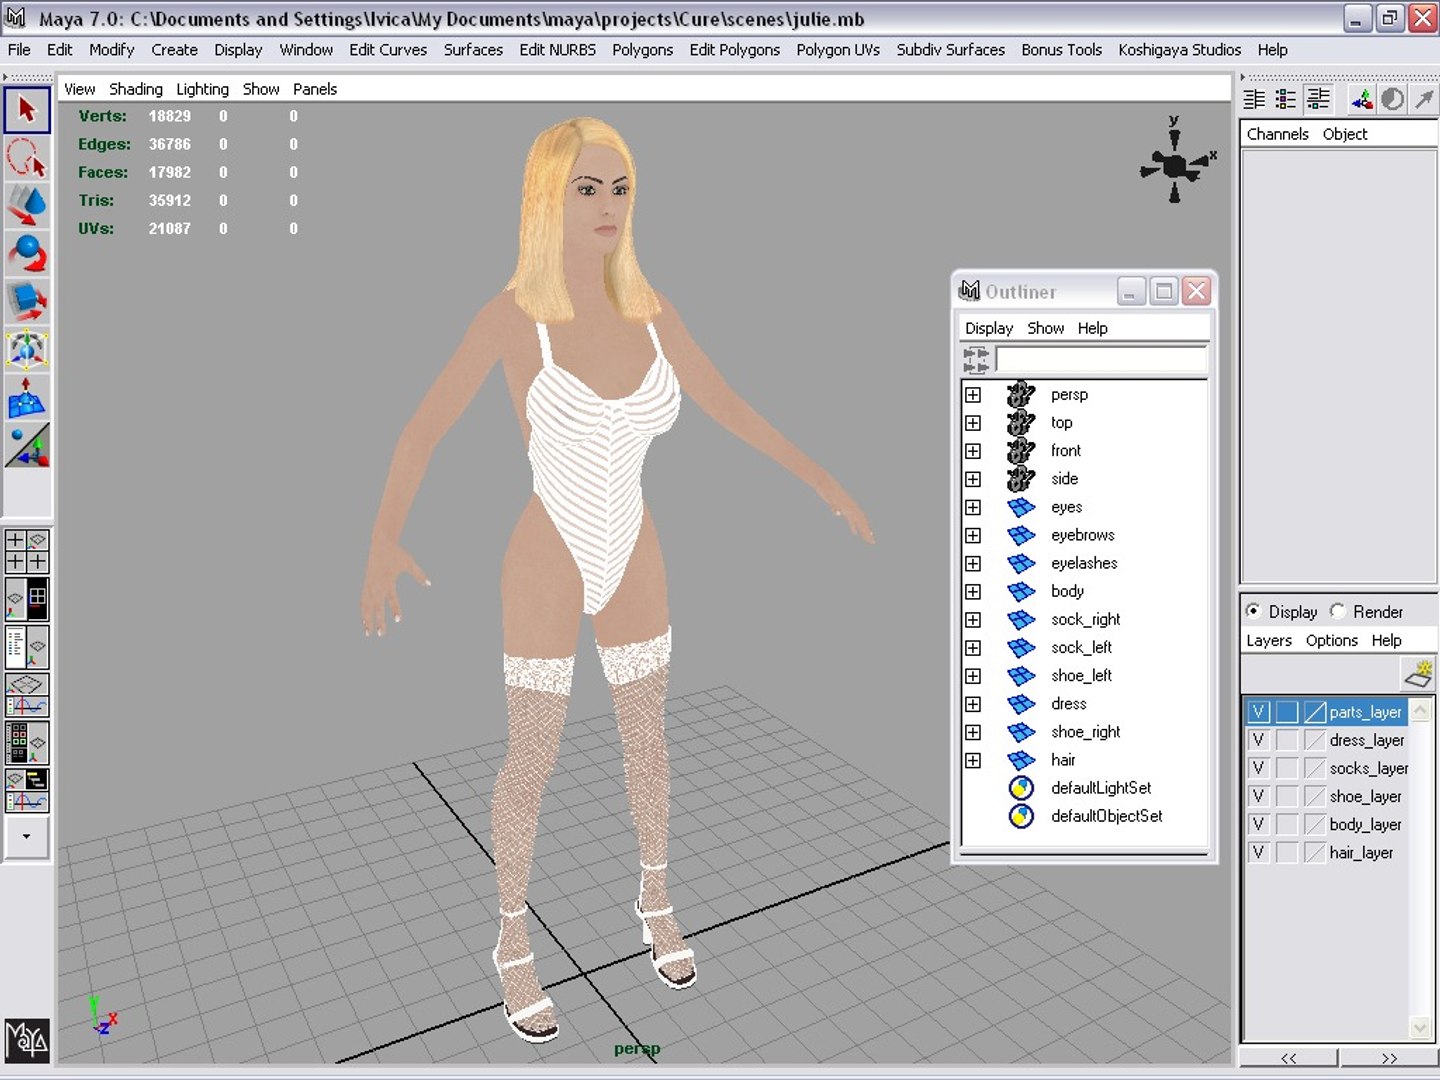
Task: Switch to four-view panel layout
Action: click(x=27, y=551)
